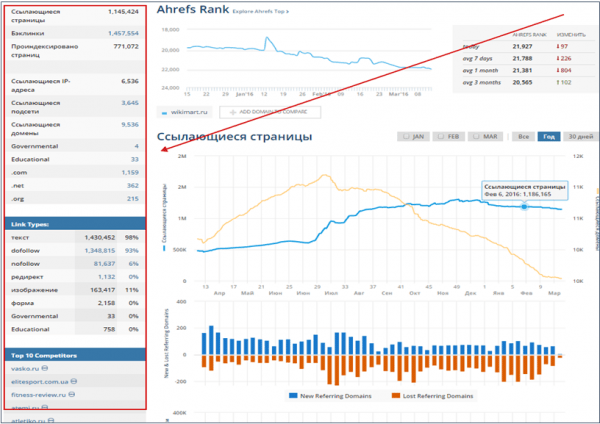Click the blue New Referring Domains legend swatch

coord(293,395)
